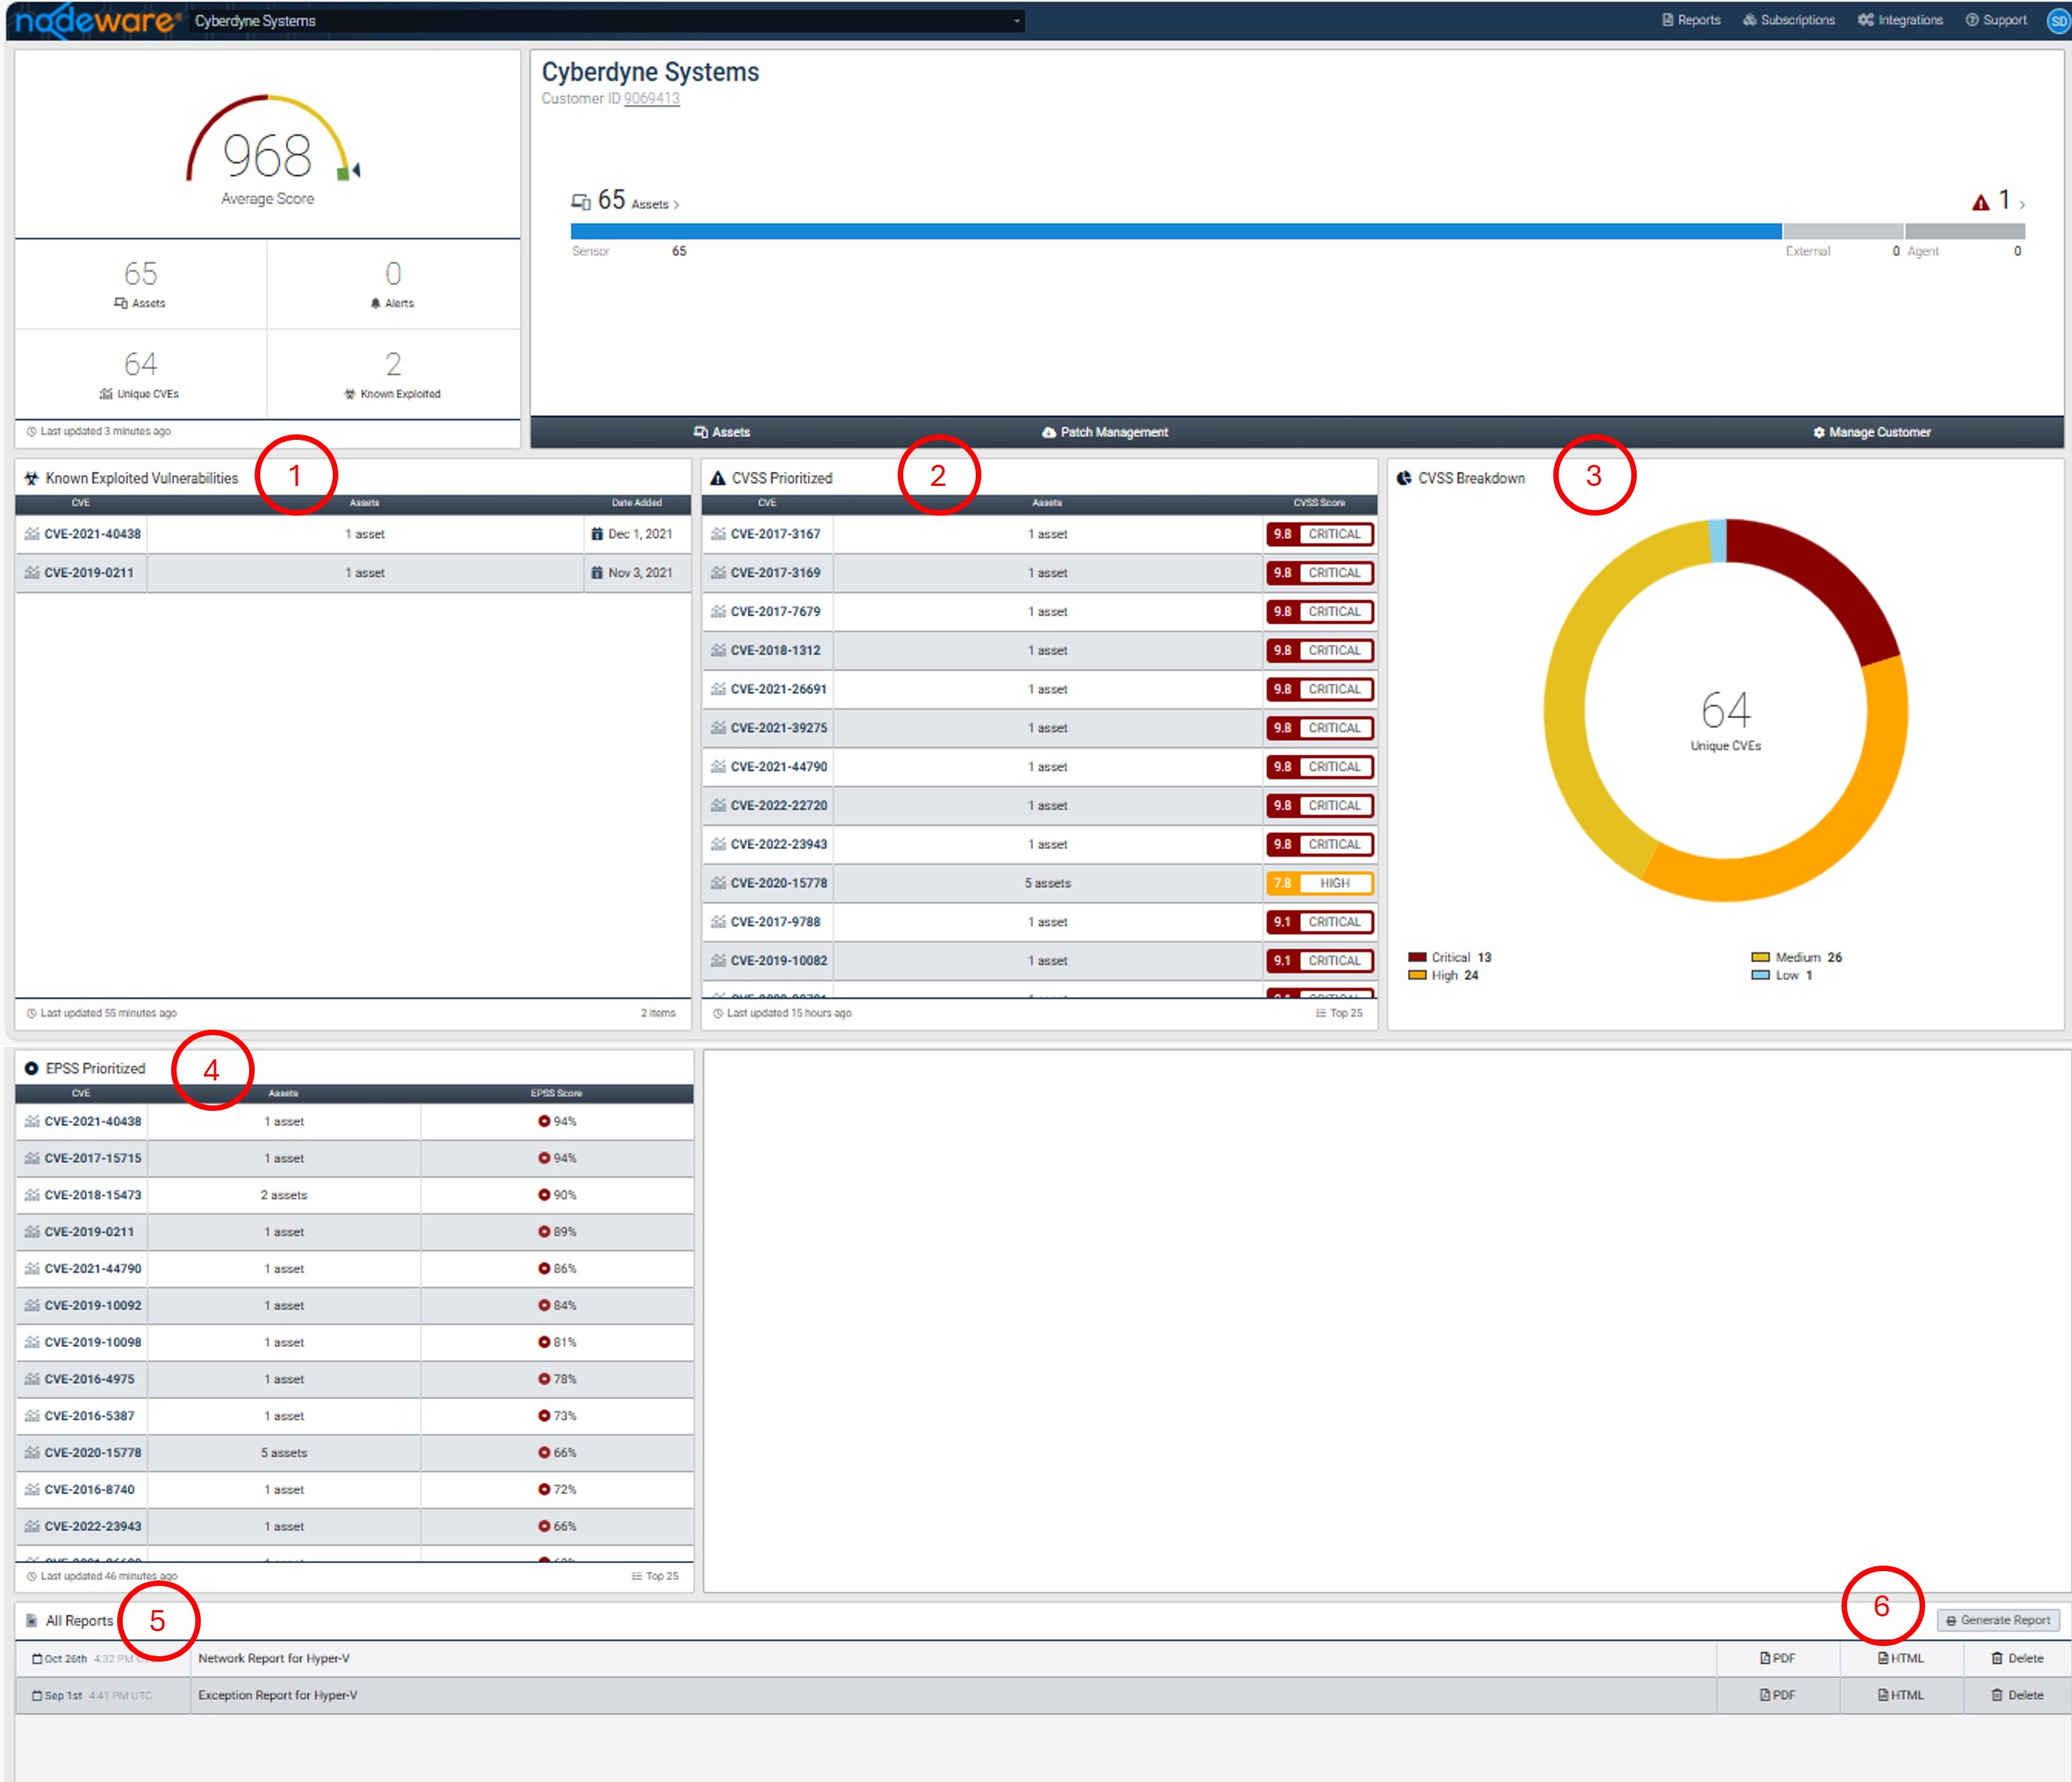This screenshot has height=1782, width=2072.
Task: Click the bug icon beside CVE-2019-10082
Action: (718, 961)
